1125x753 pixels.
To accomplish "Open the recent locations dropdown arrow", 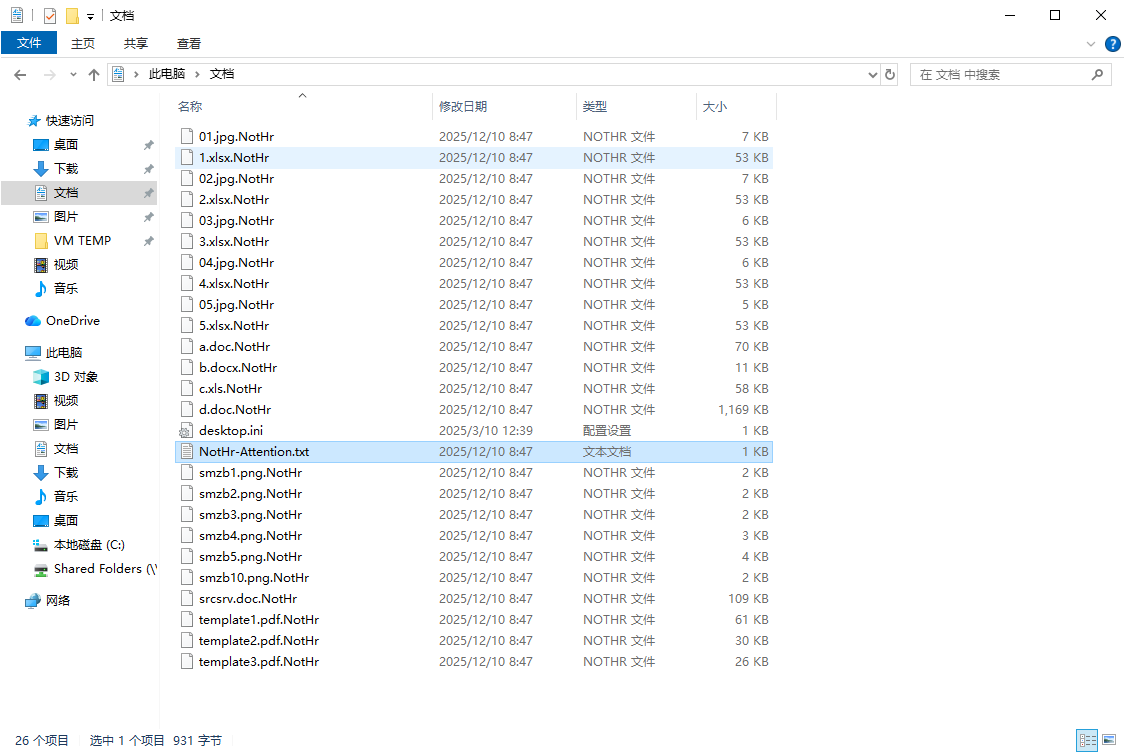I will click(x=73, y=75).
